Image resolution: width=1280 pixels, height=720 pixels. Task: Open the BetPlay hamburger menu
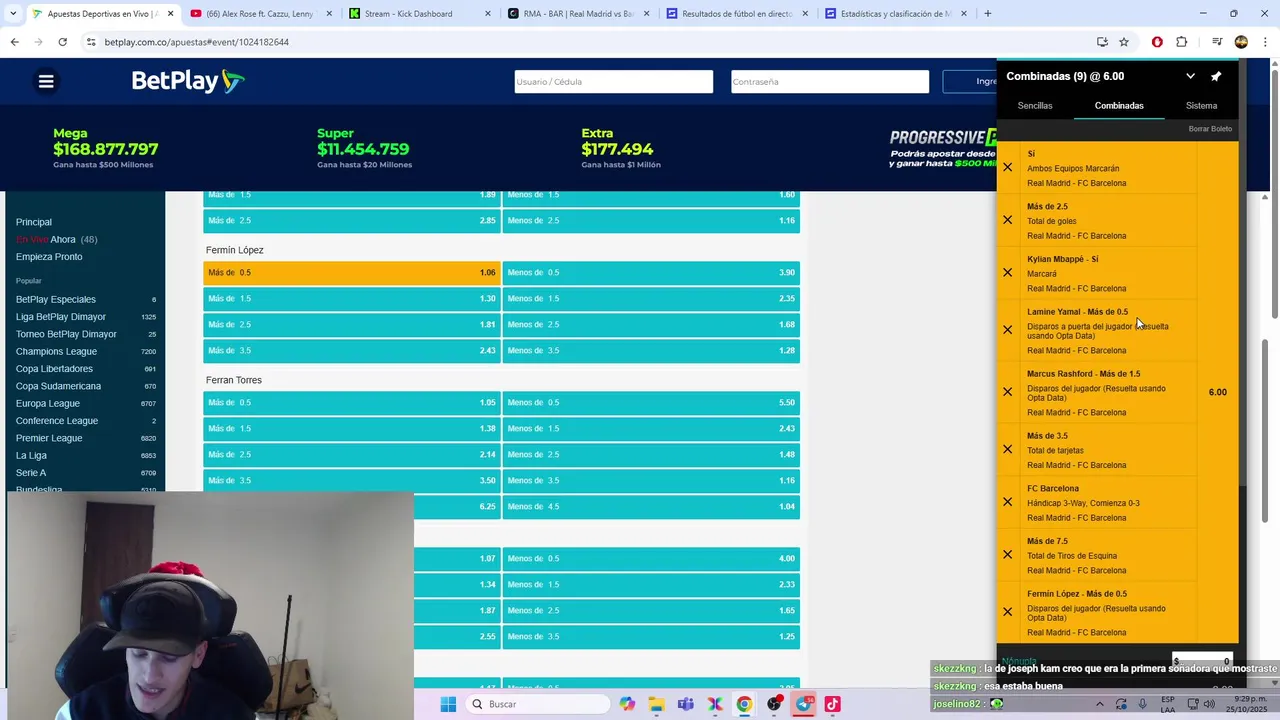[x=46, y=82]
